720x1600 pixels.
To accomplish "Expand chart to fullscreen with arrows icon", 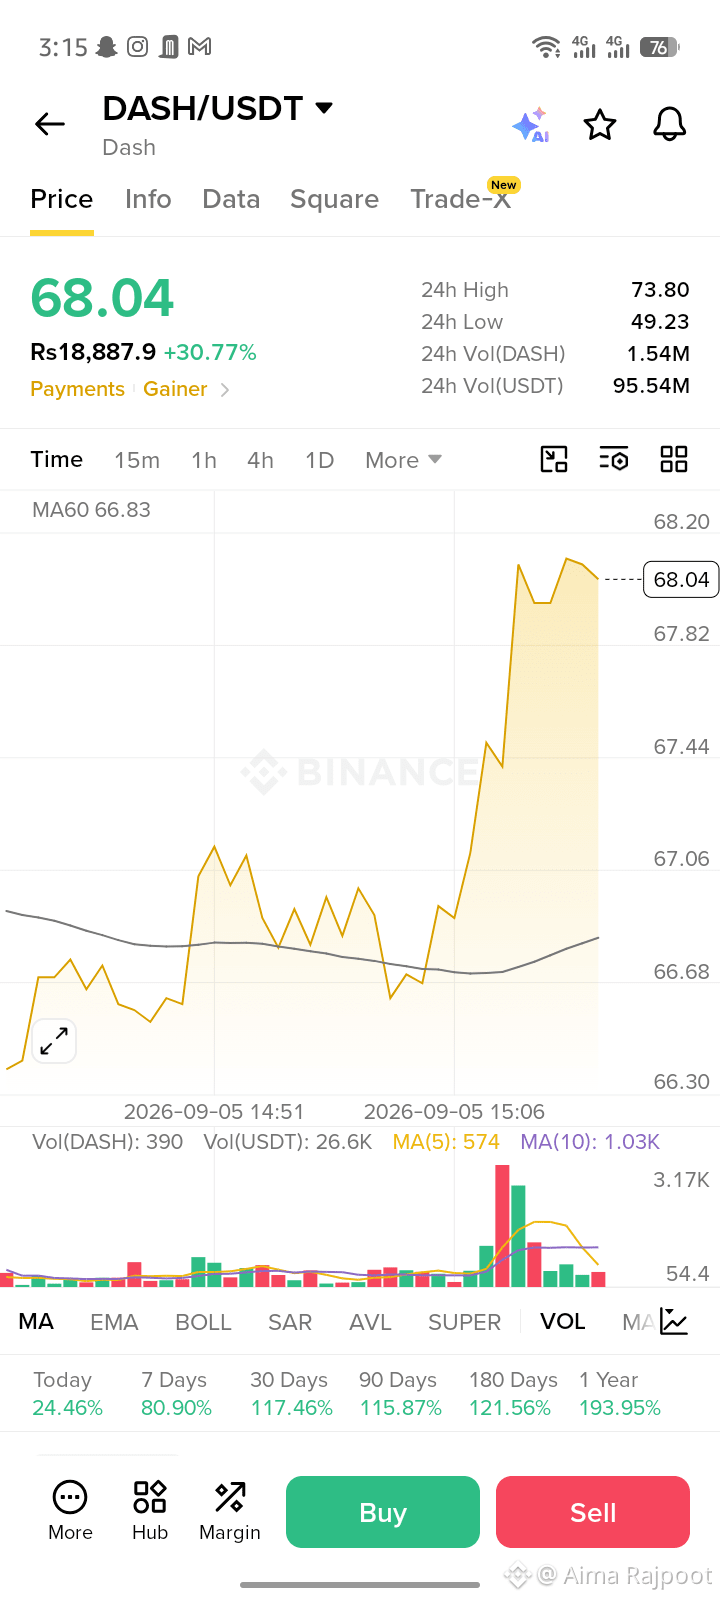I will pos(54,1041).
